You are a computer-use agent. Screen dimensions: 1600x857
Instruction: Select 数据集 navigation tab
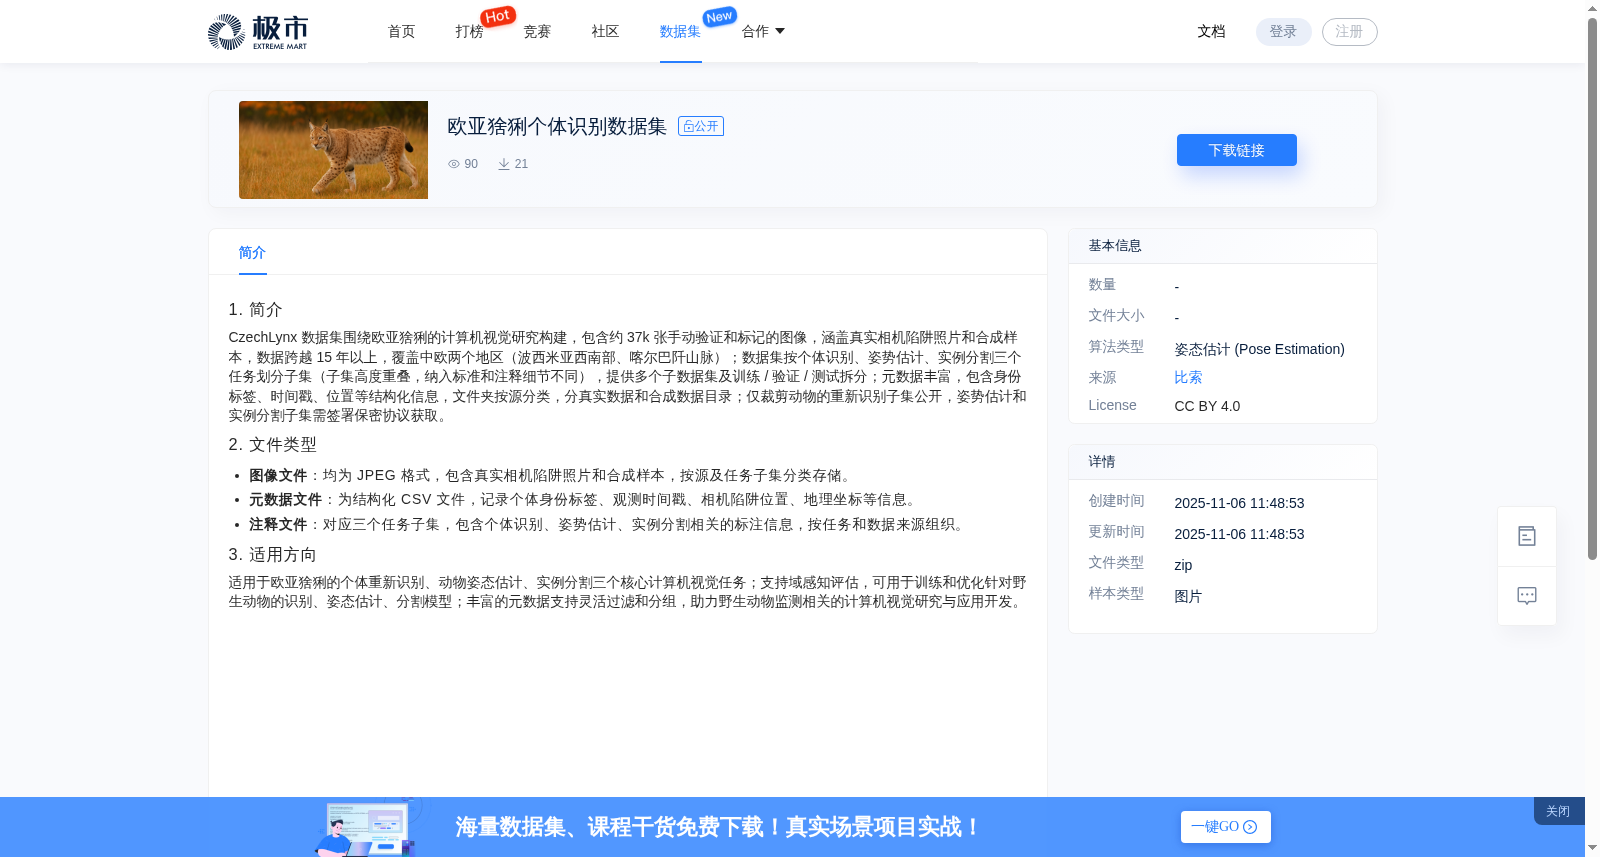click(680, 32)
